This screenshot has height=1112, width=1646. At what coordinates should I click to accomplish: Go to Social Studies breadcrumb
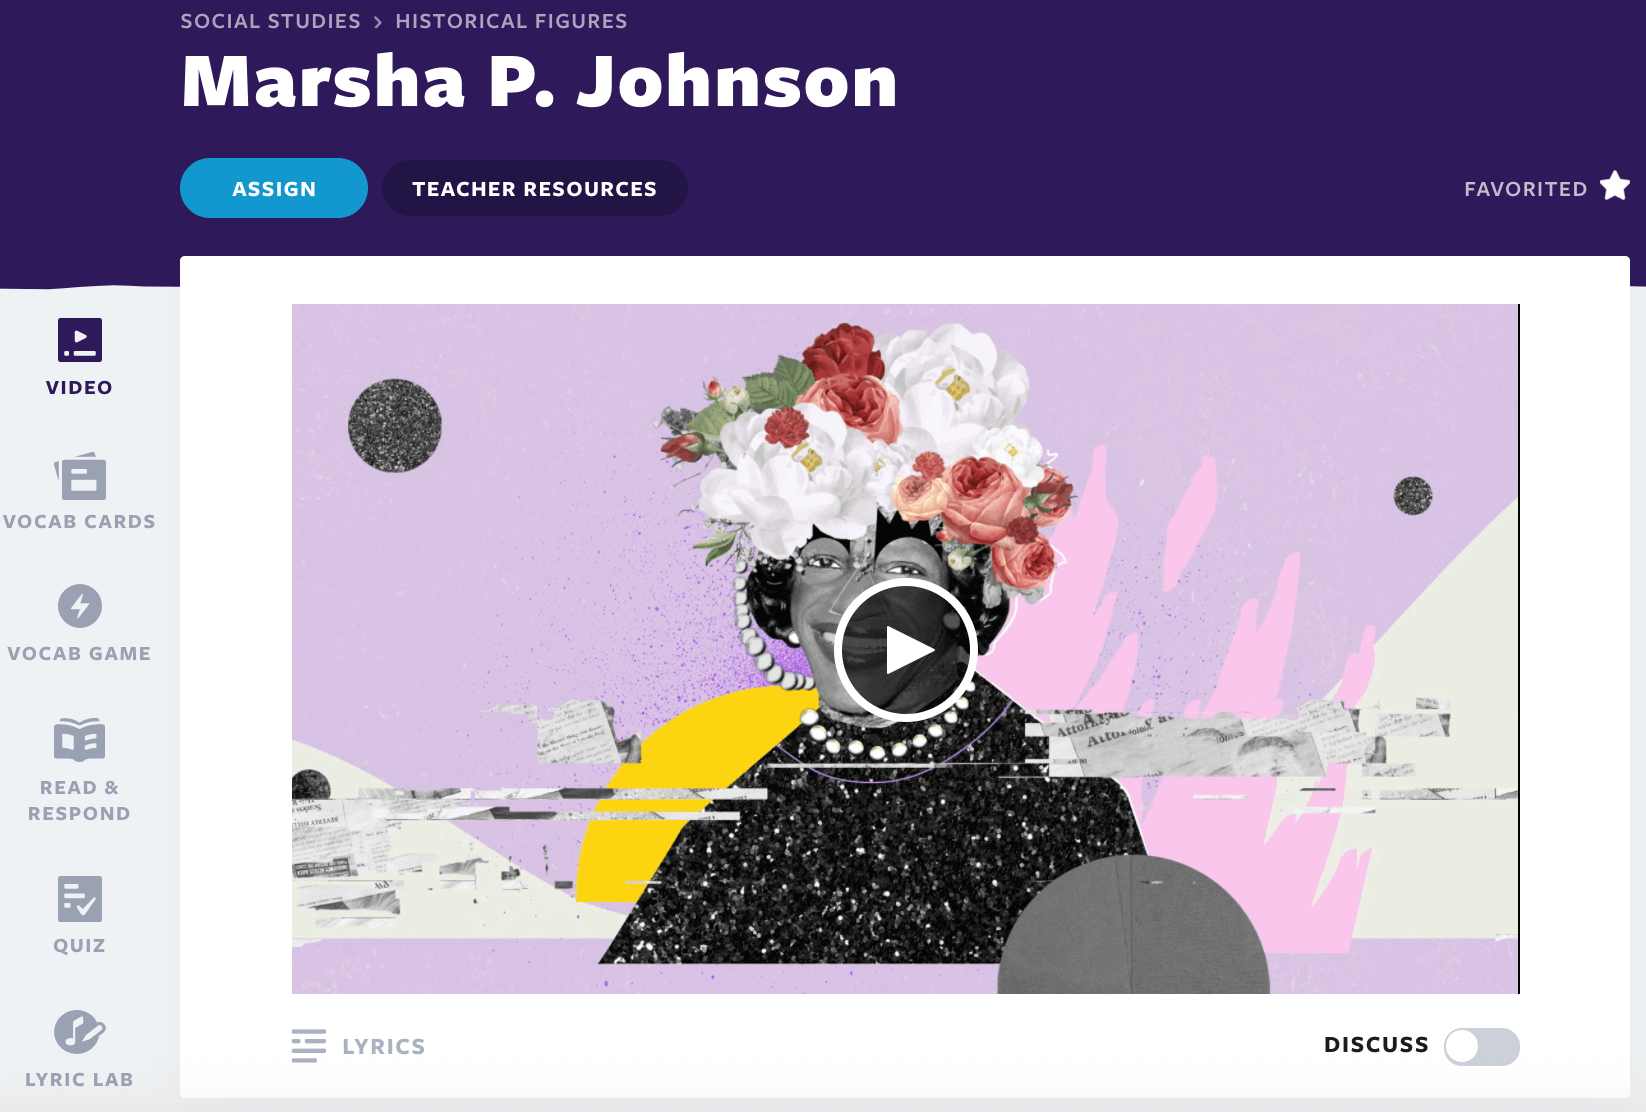click(x=270, y=21)
